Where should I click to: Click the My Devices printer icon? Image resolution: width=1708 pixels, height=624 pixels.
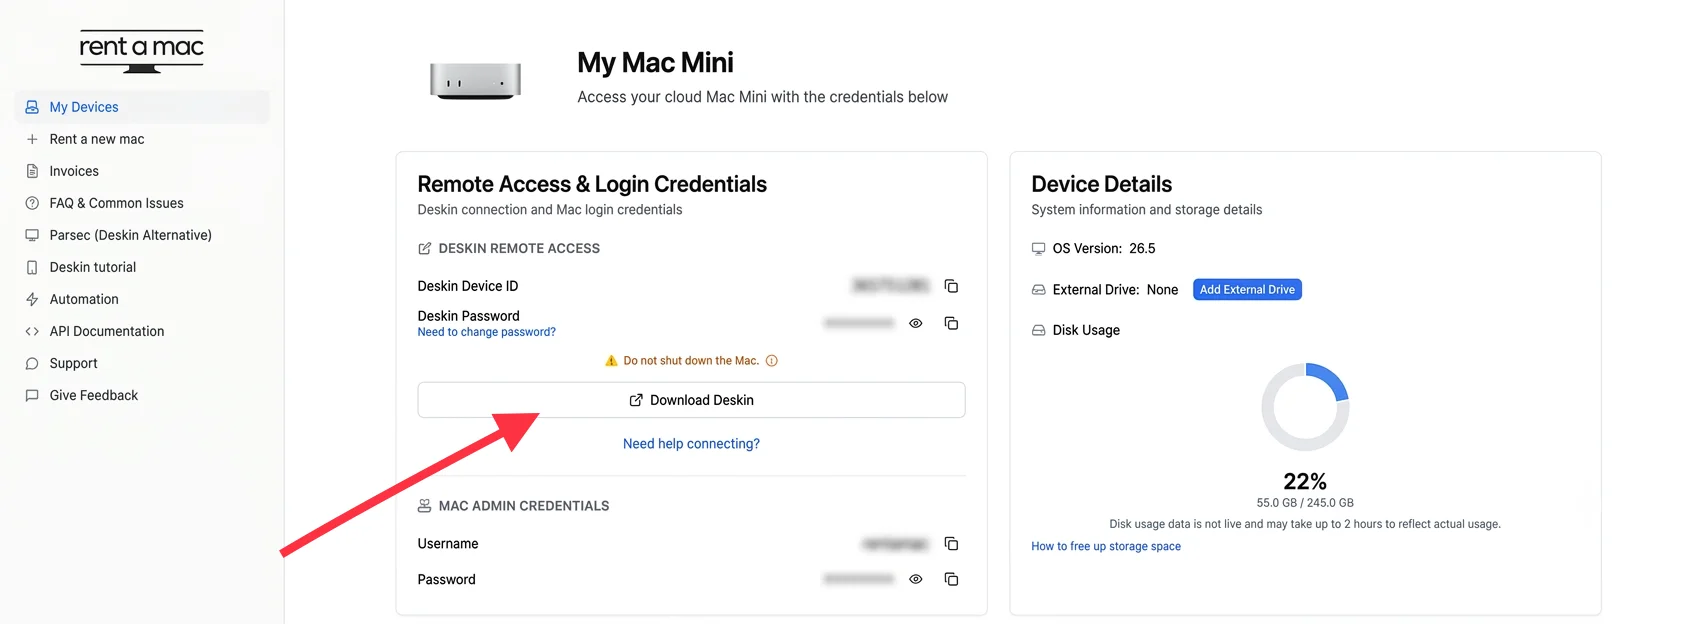point(32,107)
